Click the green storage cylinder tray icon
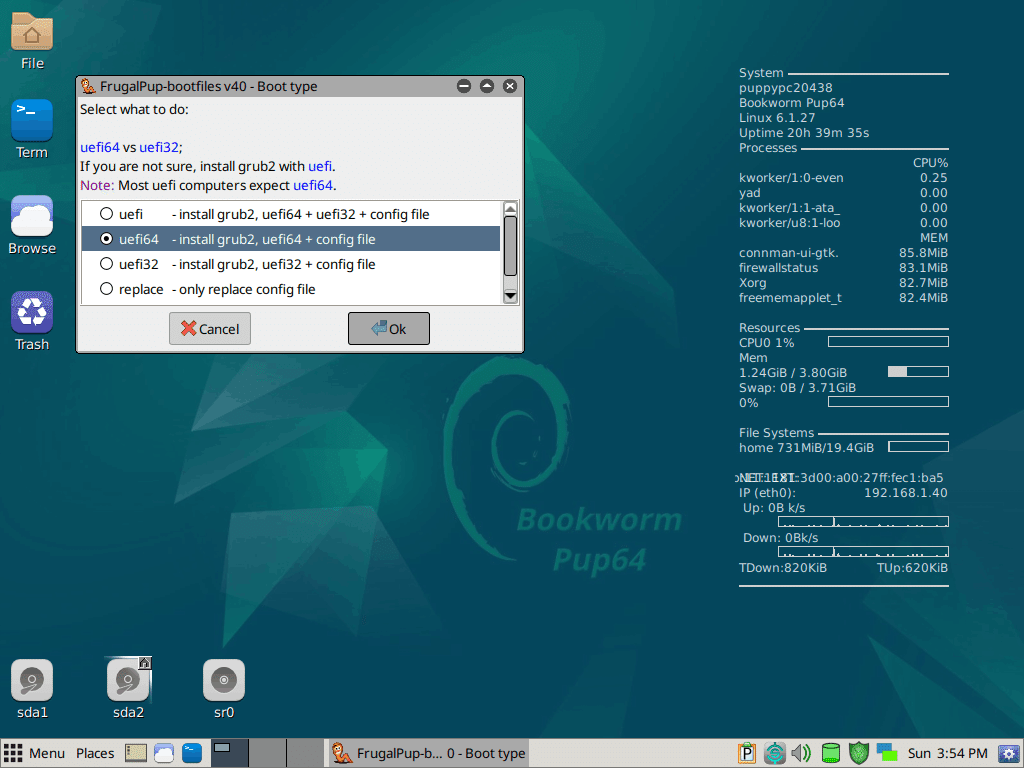Screen dimensions: 1024x768 click(x=831, y=753)
